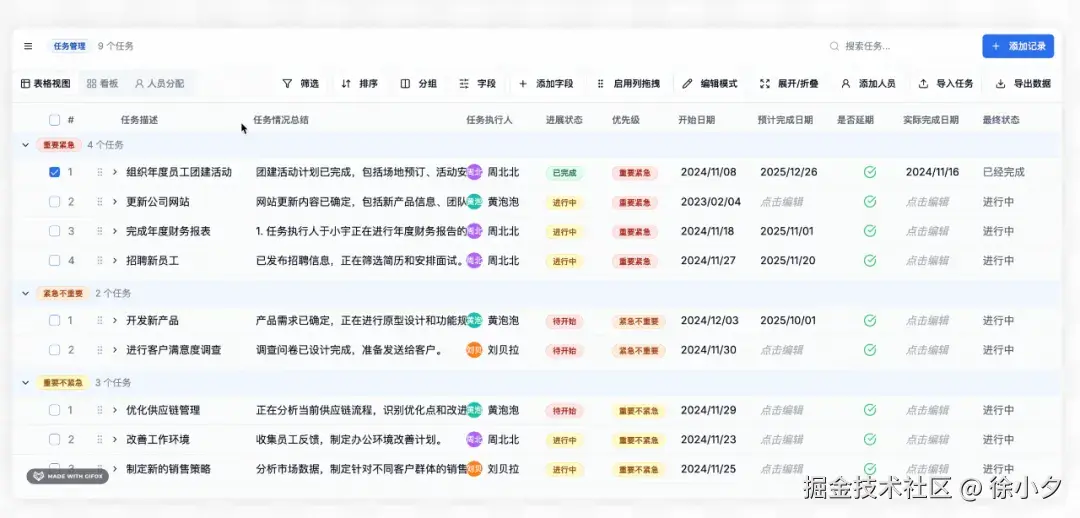The width and height of the screenshot is (1080, 518).
Task: Expand the 更新公司网站 row chevron
Action: click(115, 202)
